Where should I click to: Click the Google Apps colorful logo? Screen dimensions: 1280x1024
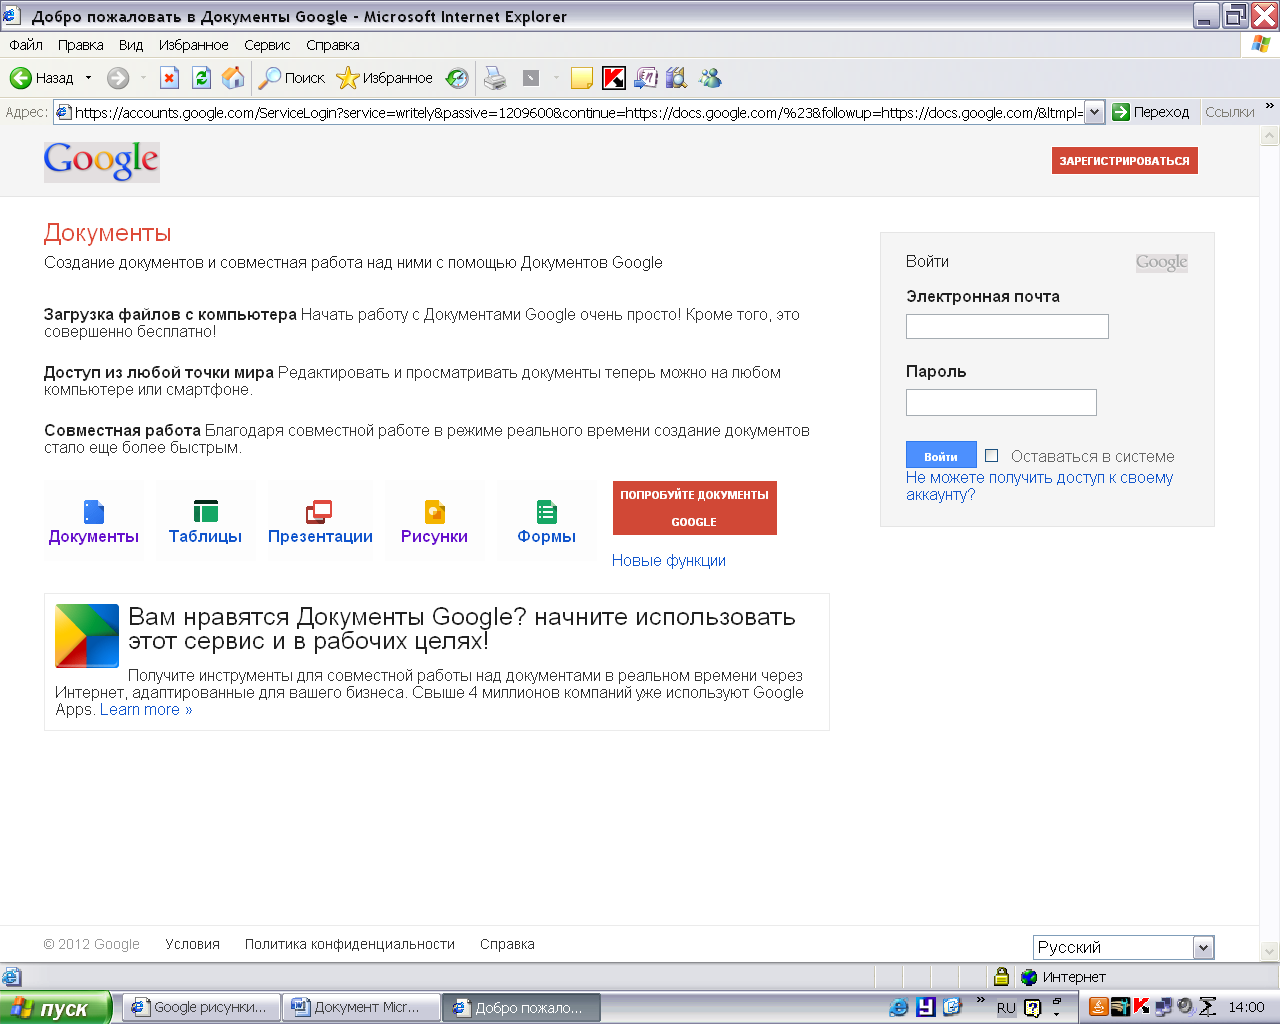tap(87, 636)
